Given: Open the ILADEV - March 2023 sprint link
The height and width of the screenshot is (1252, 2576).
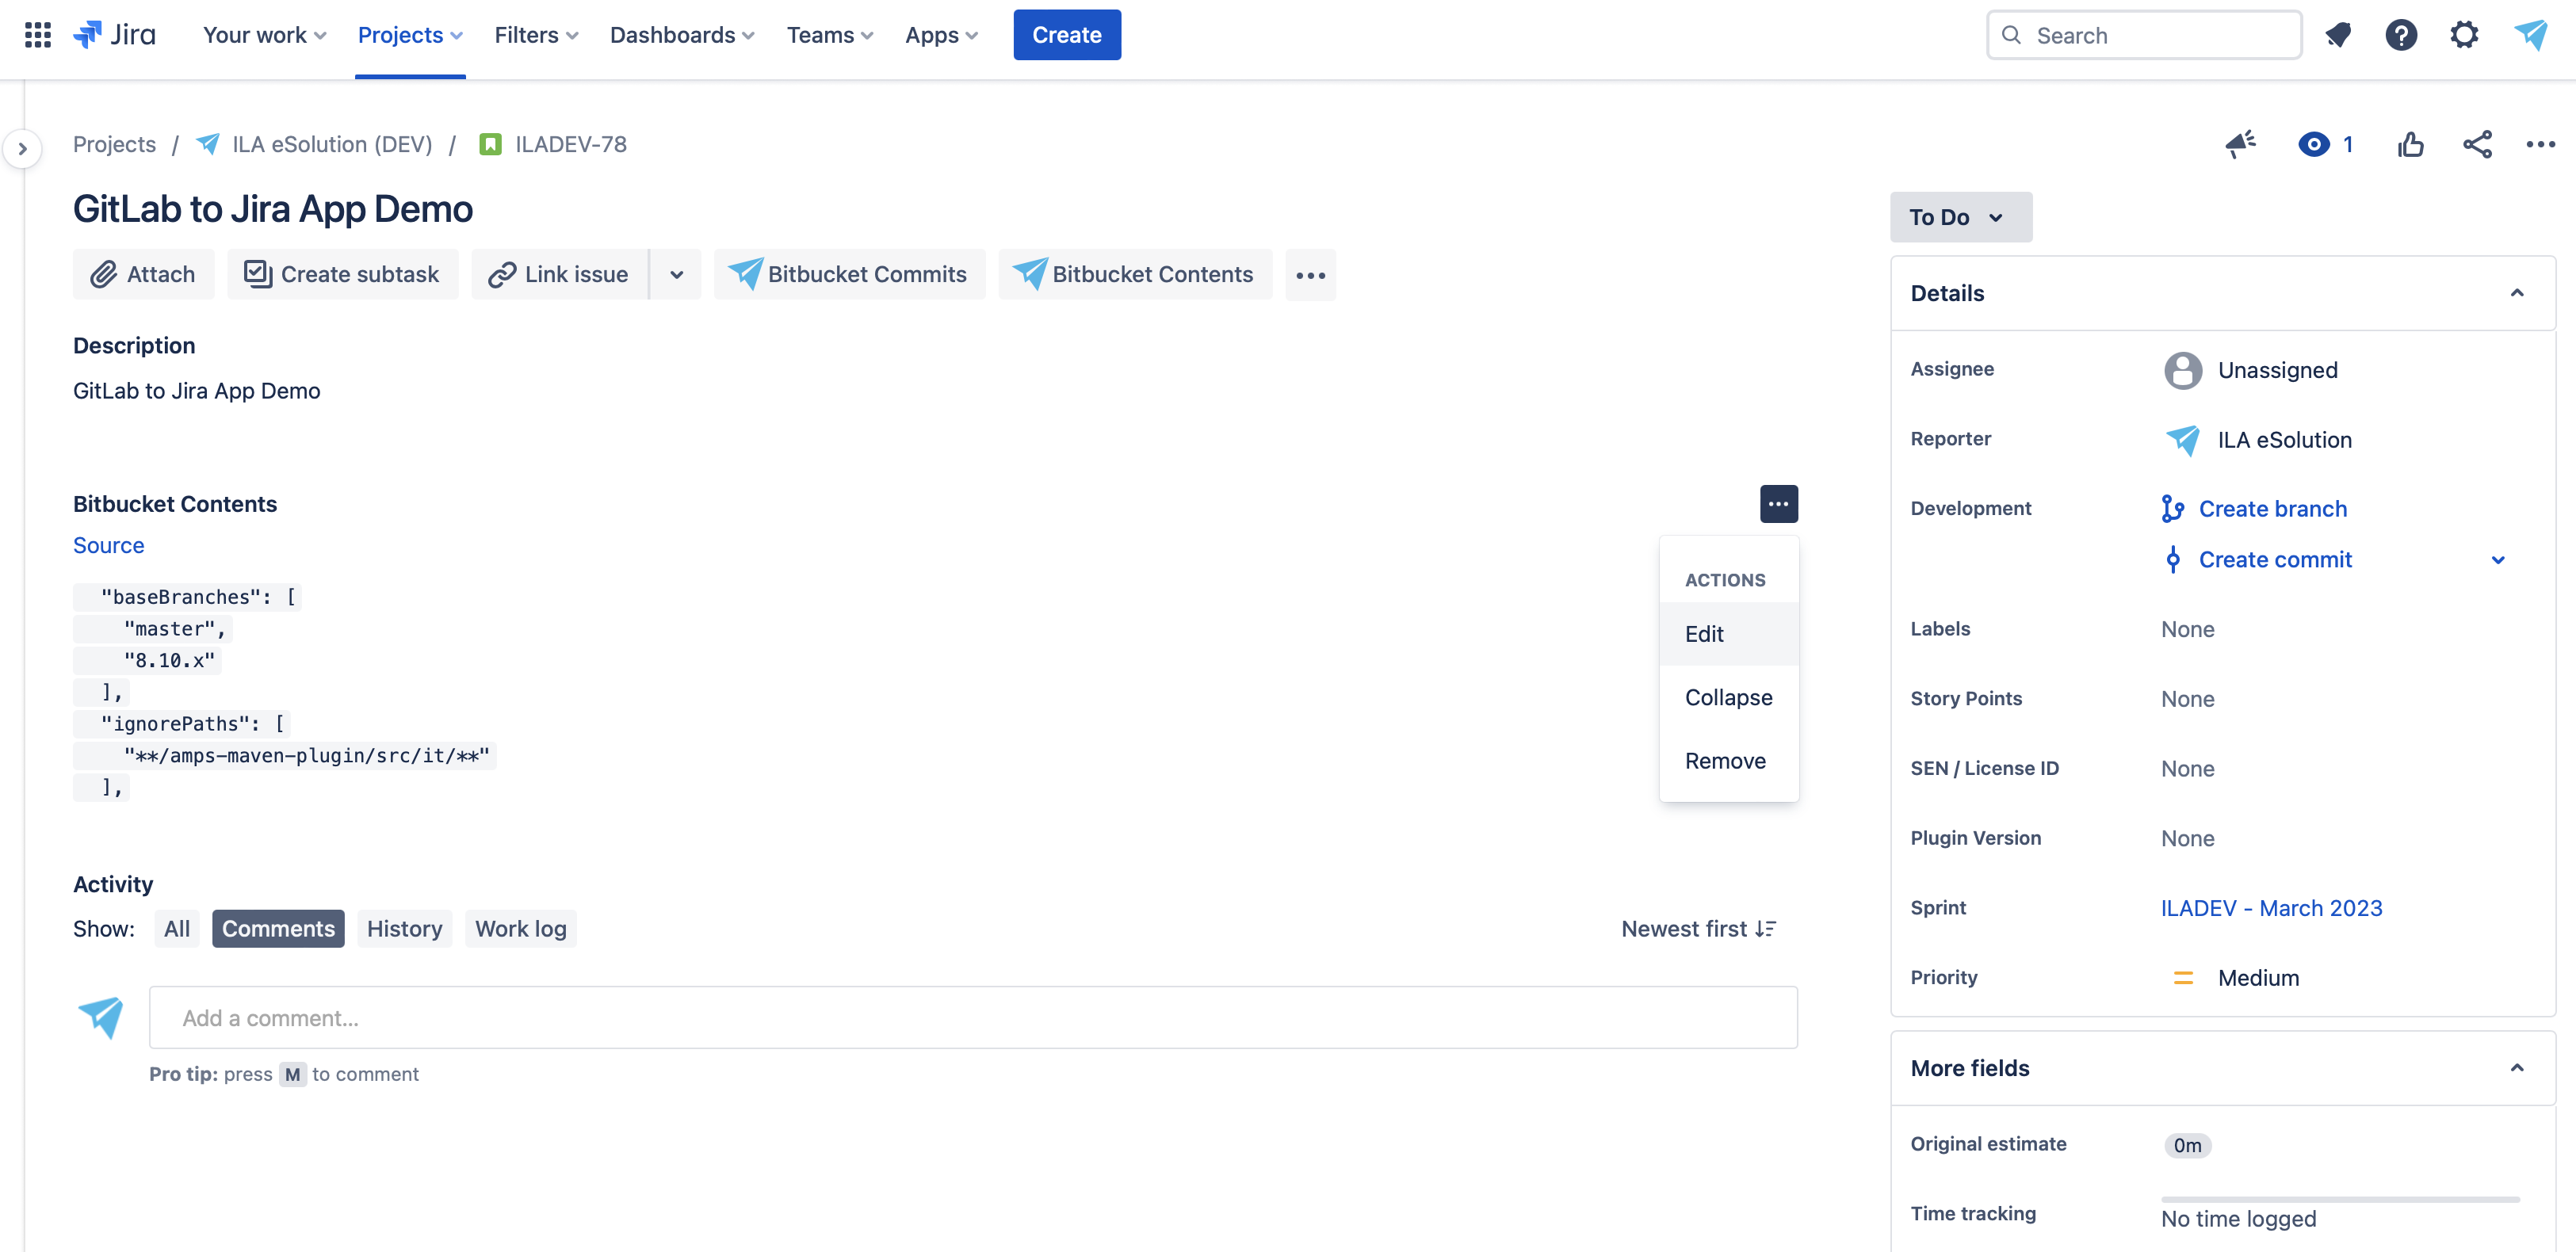Looking at the screenshot, I should pyautogui.click(x=2270, y=908).
